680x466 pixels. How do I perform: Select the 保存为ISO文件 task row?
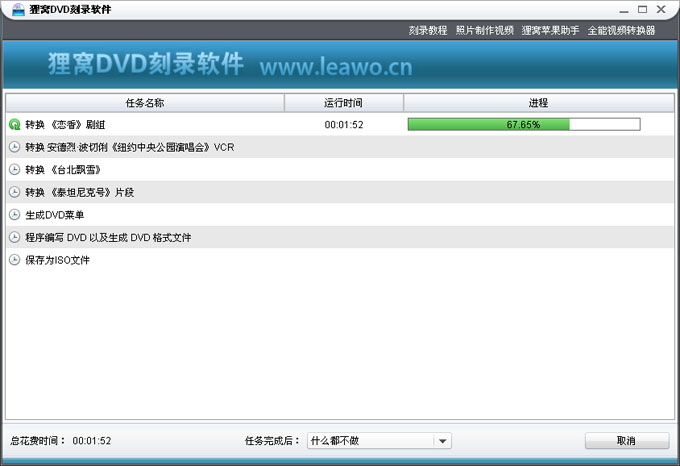340,260
